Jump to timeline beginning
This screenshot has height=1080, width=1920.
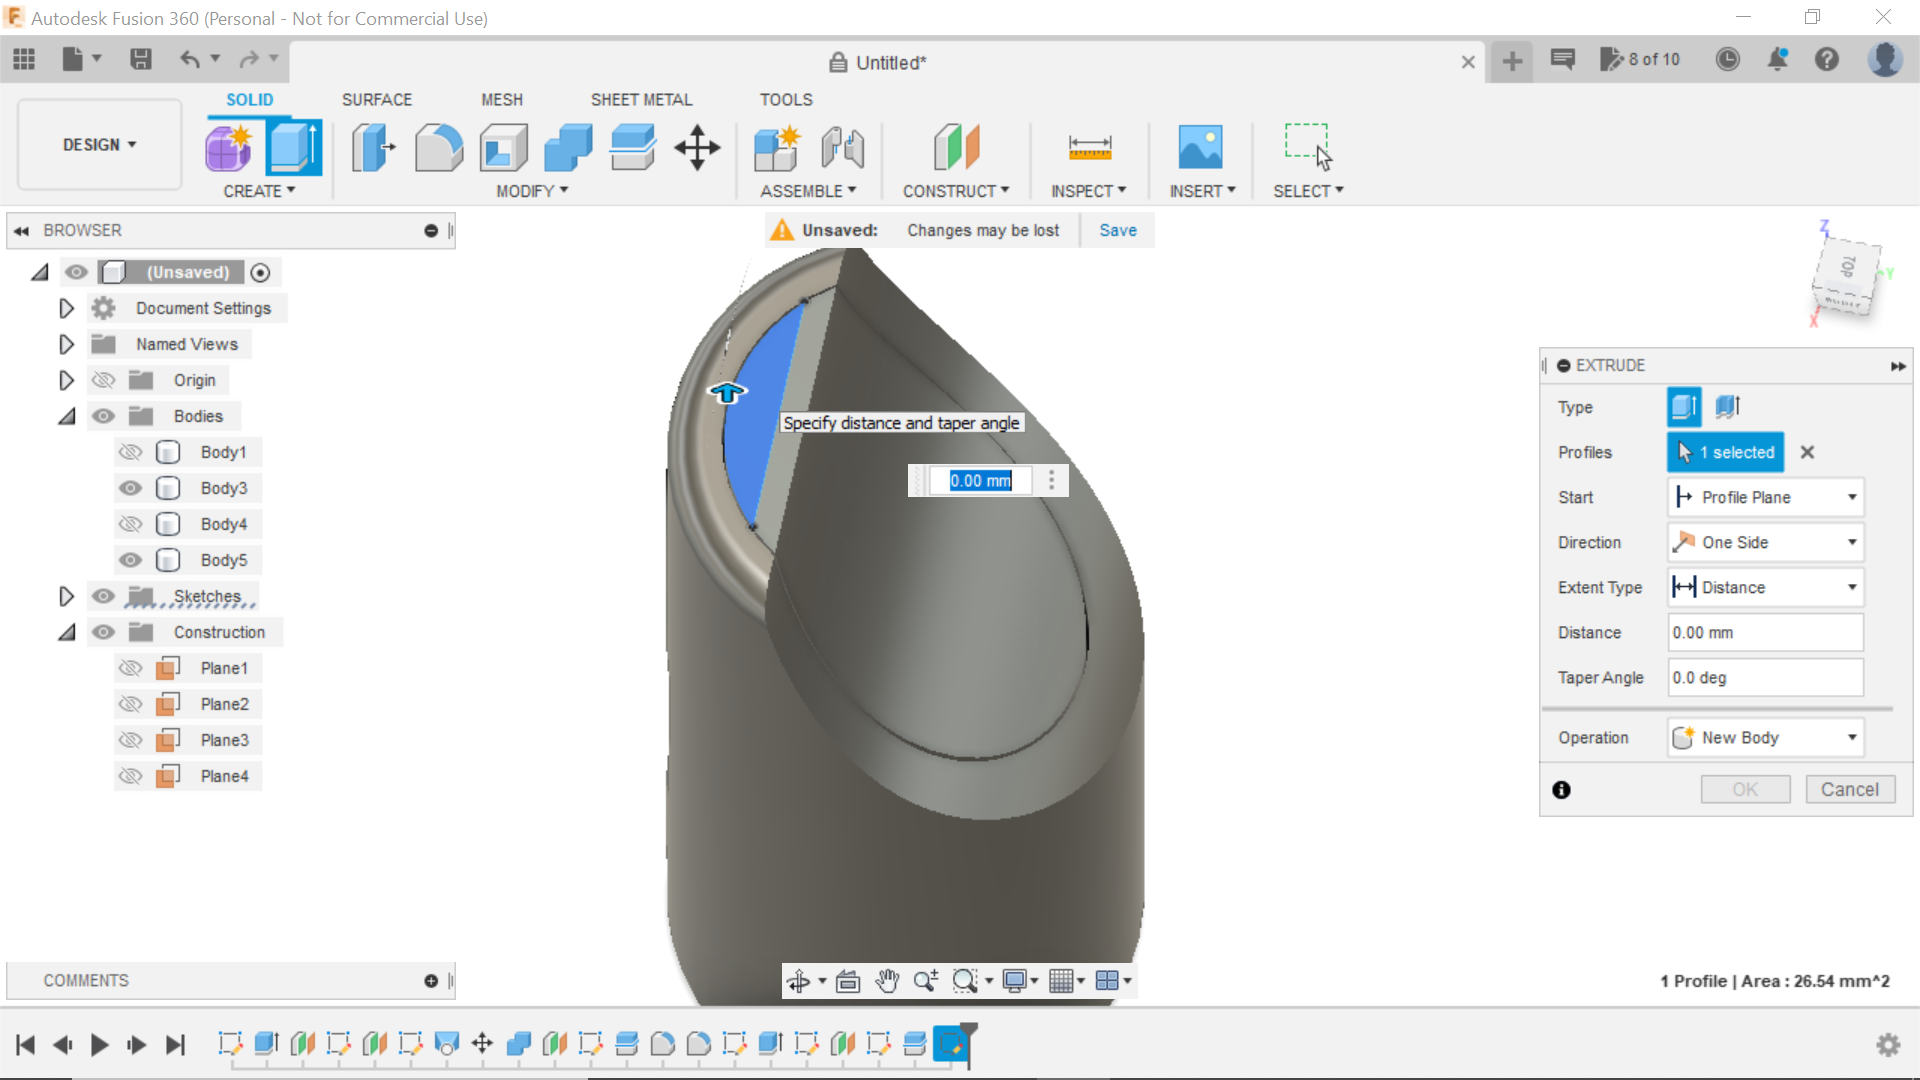click(x=25, y=1045)
